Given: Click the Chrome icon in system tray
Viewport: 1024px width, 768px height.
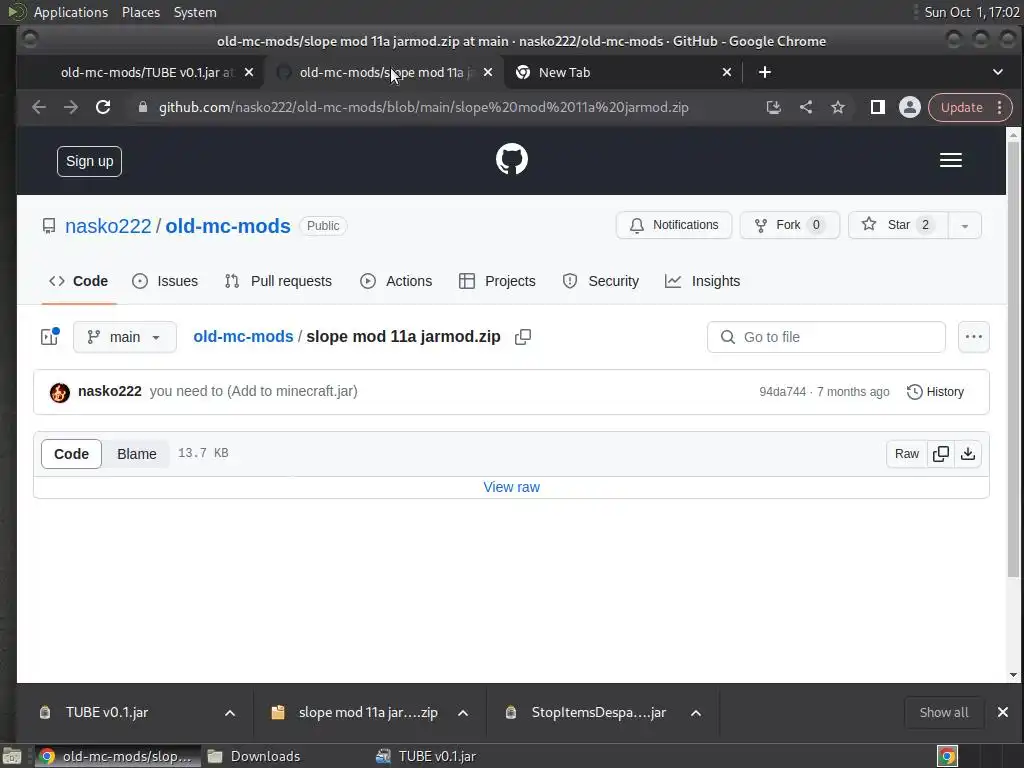Looking at the screenshot, I should tap(948, 756).
